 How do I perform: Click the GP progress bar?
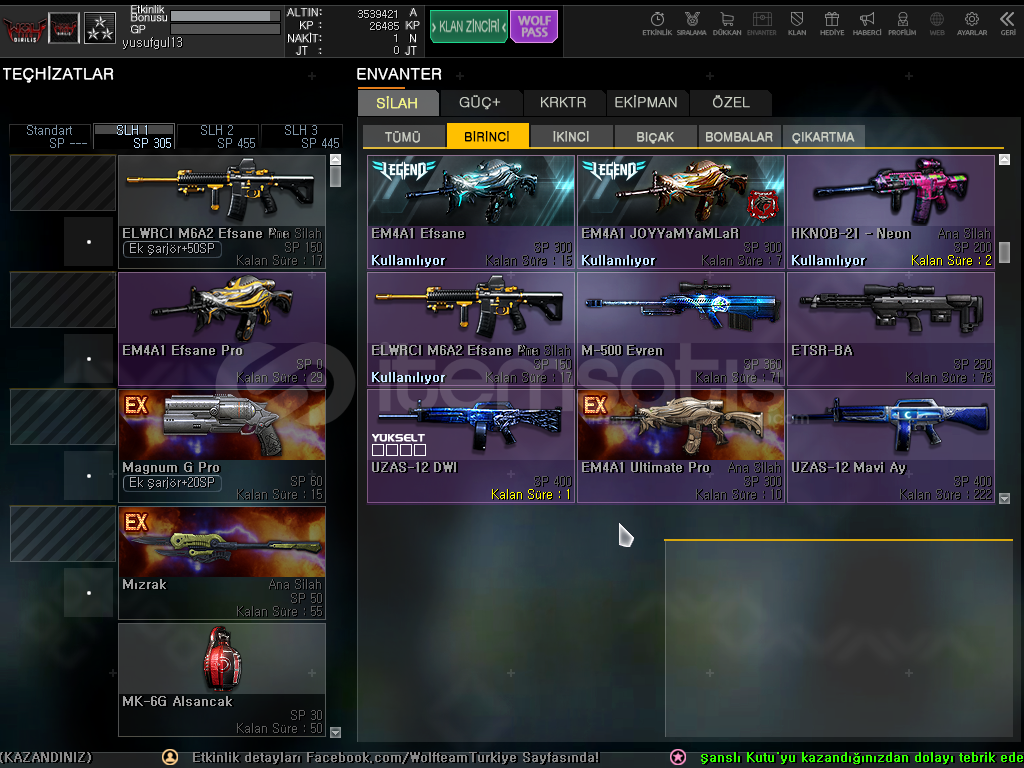[x=225, y=29]
